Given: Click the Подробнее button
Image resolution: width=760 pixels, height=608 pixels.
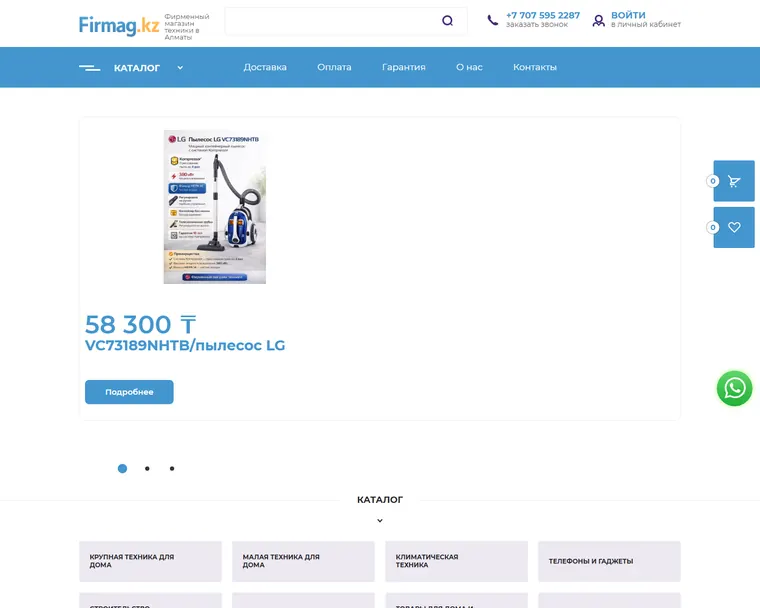Looking at the screenshot, I should click(129, 392).
